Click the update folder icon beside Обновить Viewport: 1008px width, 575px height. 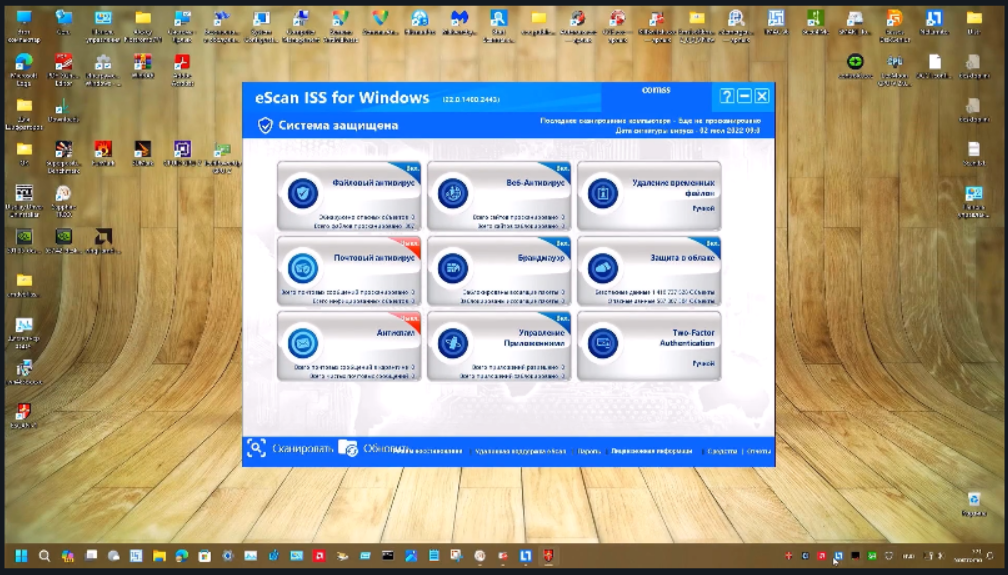pyautogui.click(x=348, y=448)
